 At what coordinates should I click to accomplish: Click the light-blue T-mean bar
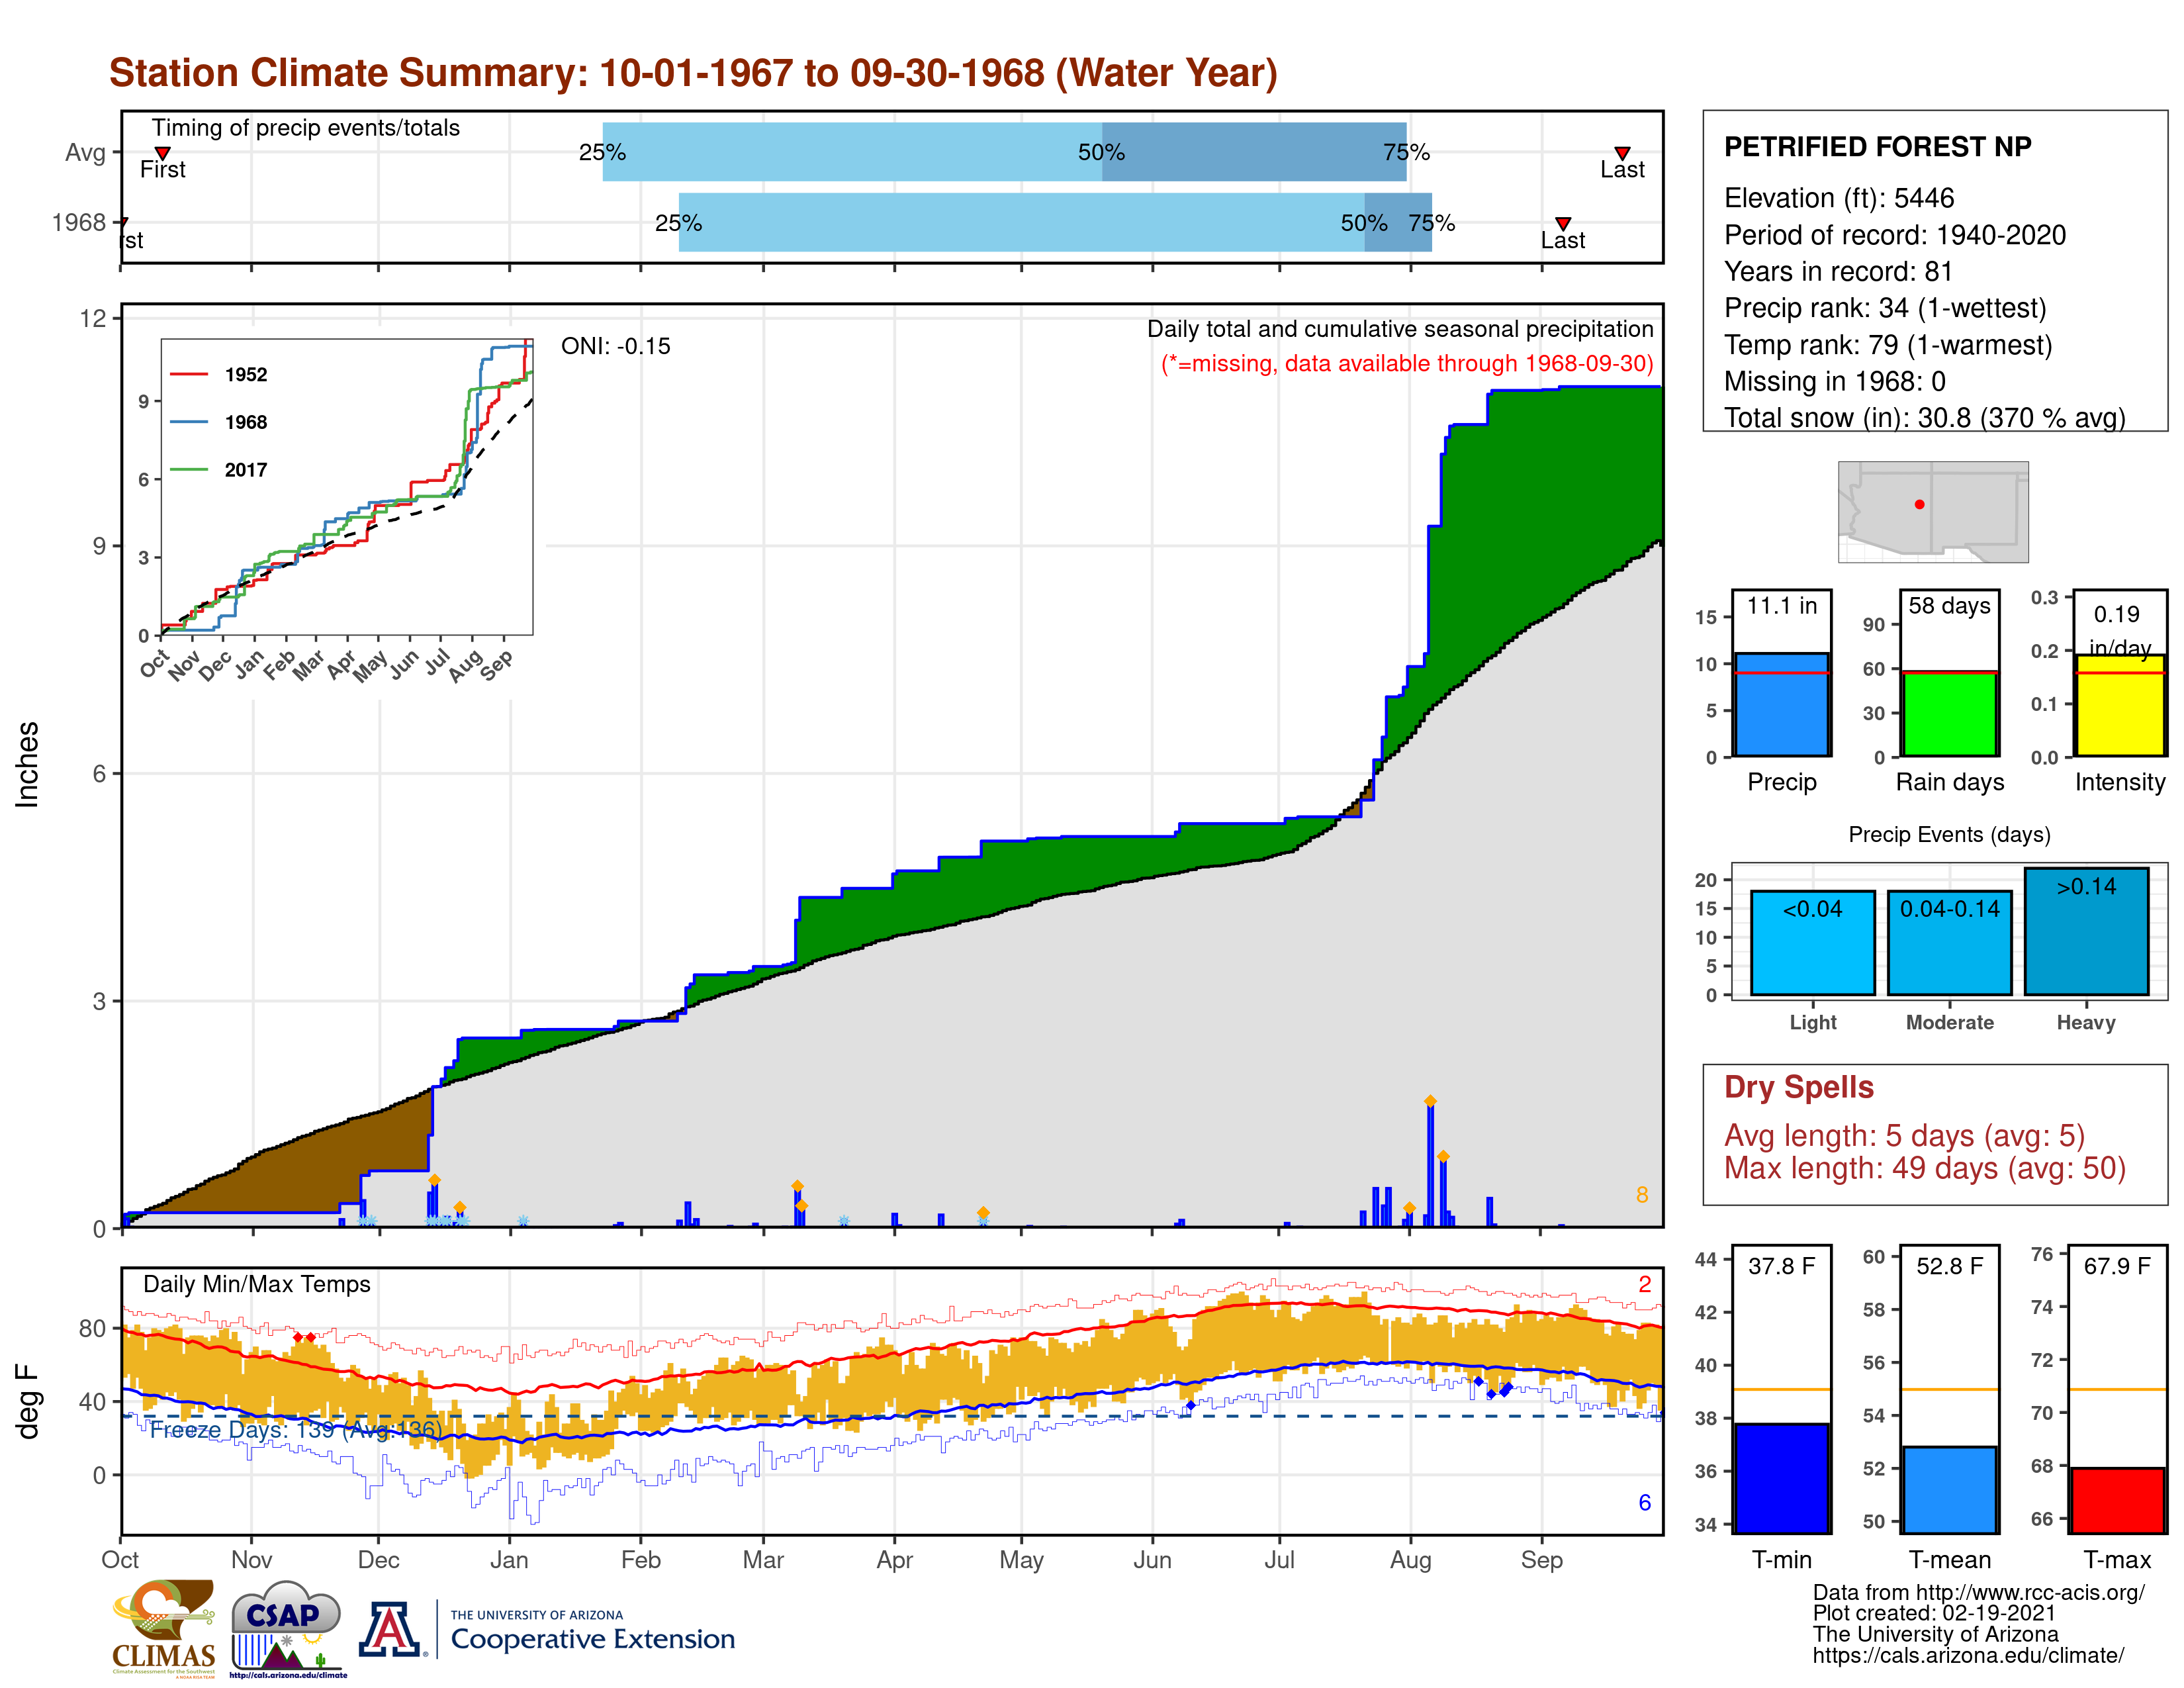(x=1949, y=1490)
